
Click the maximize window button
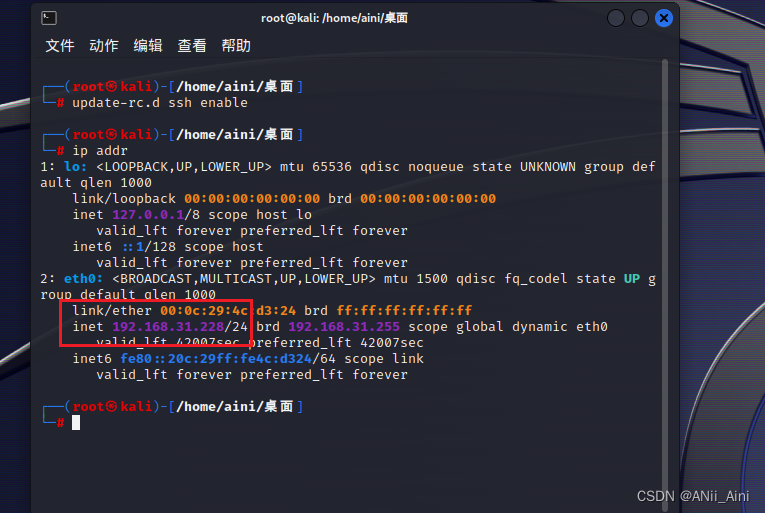click(x=640, y=19)
